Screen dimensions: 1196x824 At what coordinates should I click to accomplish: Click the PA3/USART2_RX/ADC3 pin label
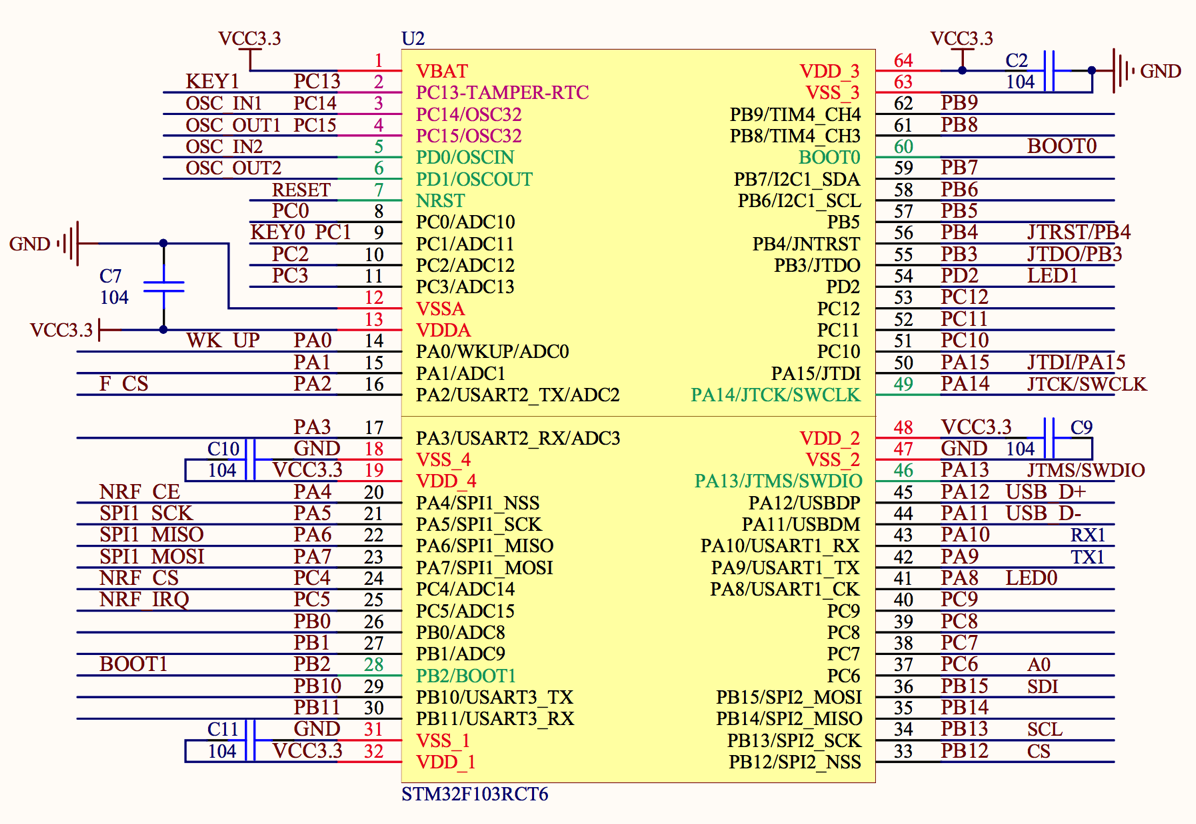(518, 438)
